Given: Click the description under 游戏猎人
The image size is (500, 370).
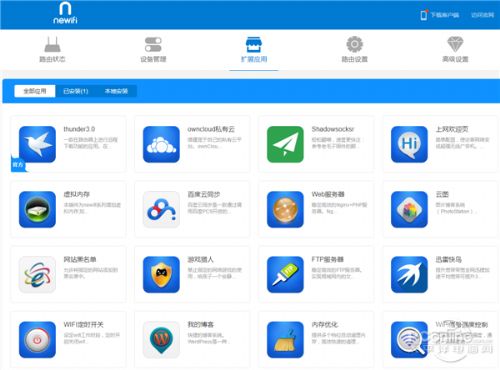Looking at the screenshot, I should coord(215,273).
